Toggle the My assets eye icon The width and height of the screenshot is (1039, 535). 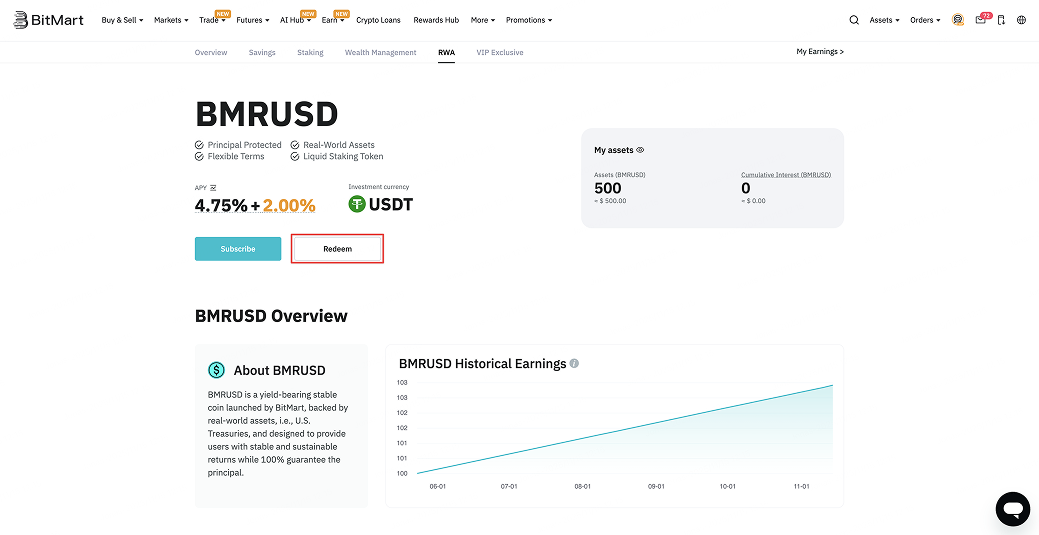[640, 150]
